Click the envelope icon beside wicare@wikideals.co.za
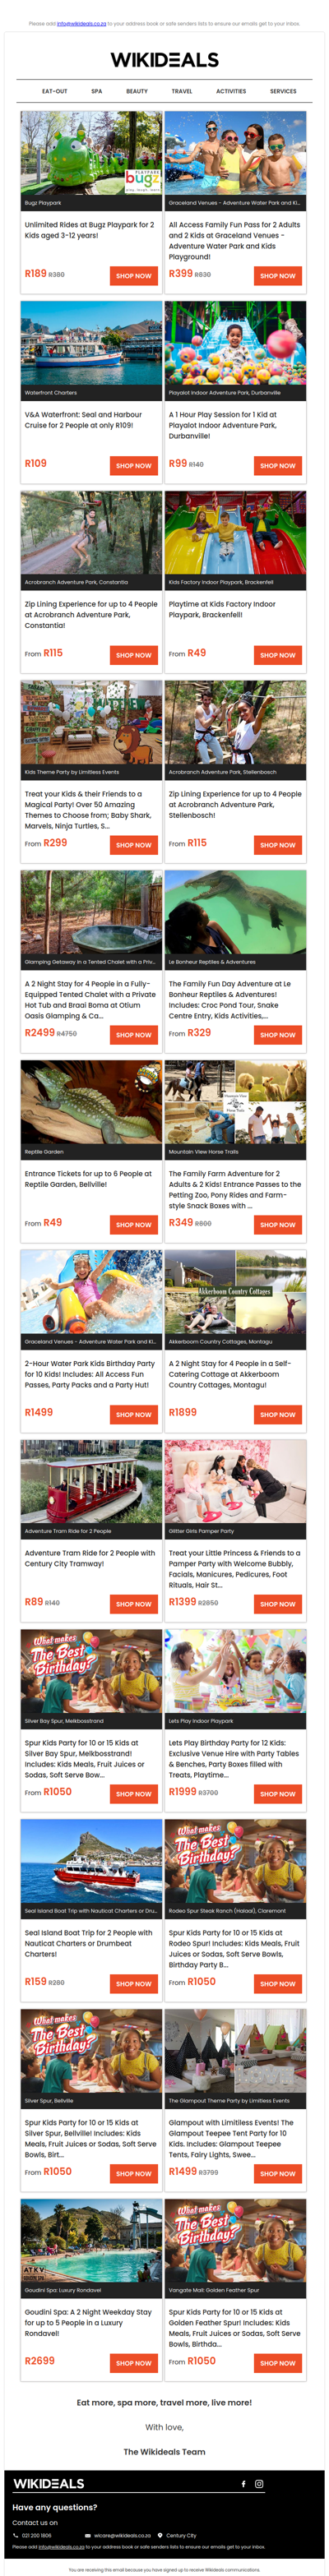The image size is (329, 2576). [88, 2535]
